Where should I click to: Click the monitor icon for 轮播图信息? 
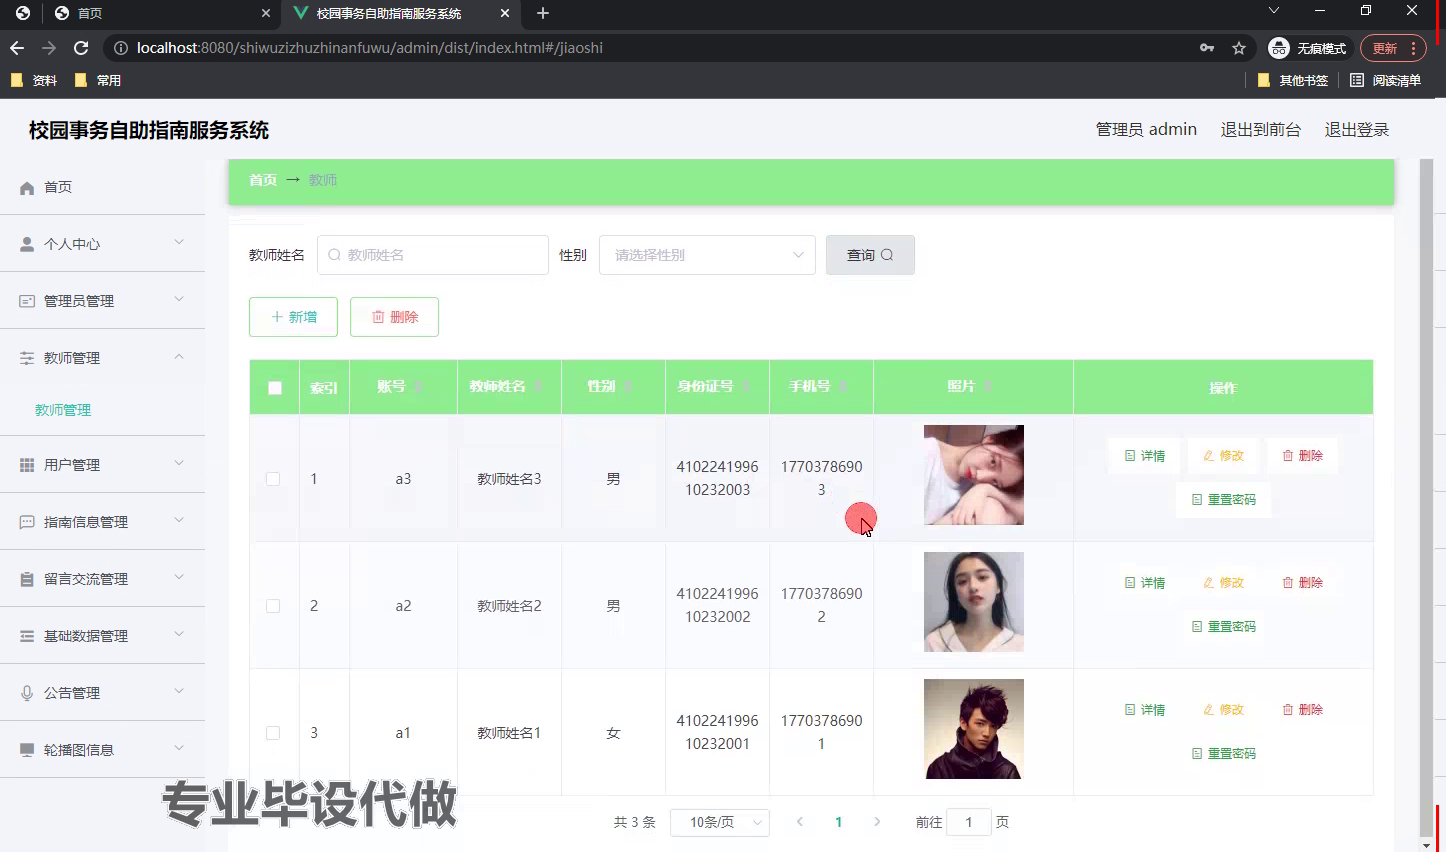(x=27, y=750)
